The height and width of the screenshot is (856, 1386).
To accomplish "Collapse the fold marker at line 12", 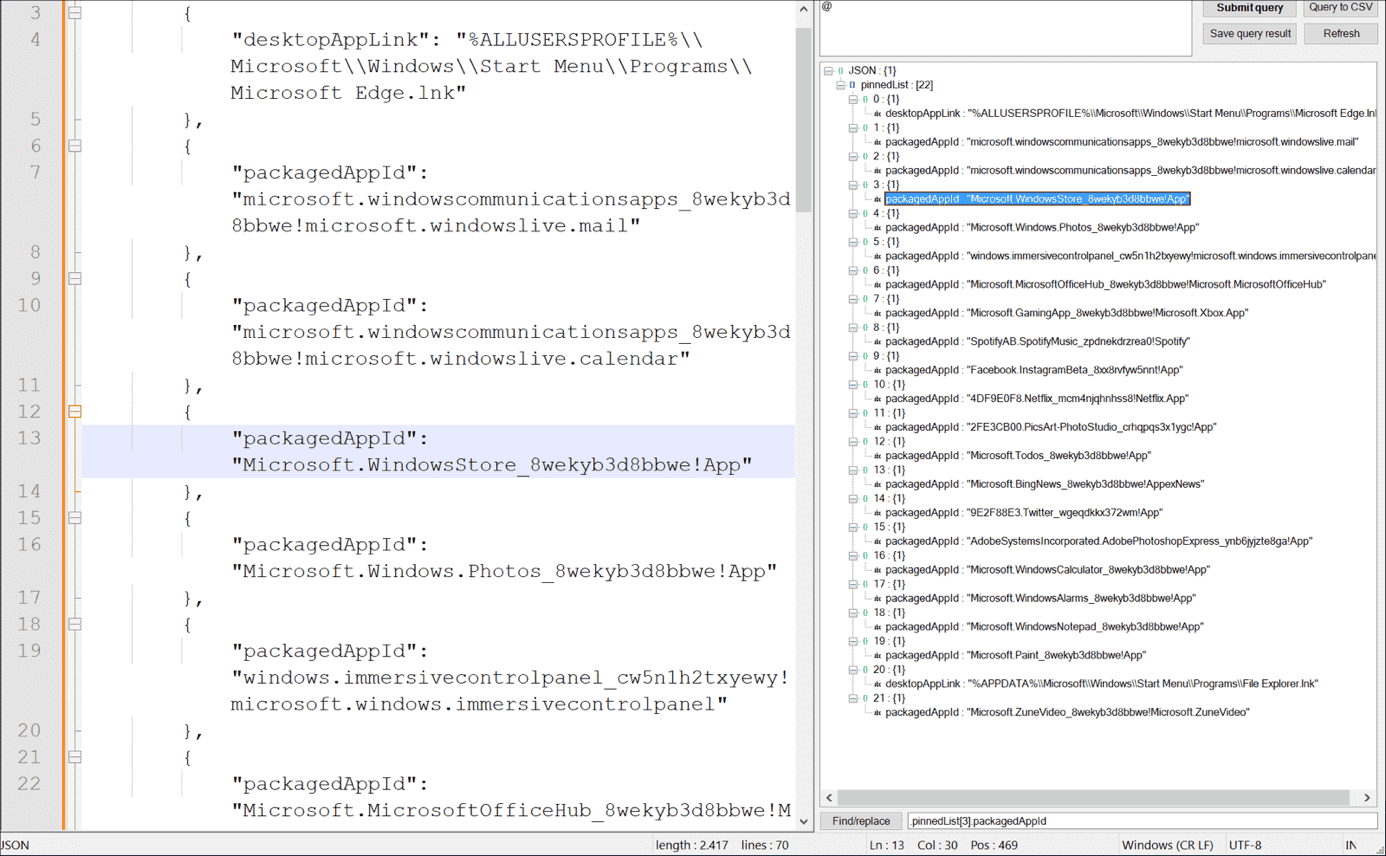I will pos(74,411).
